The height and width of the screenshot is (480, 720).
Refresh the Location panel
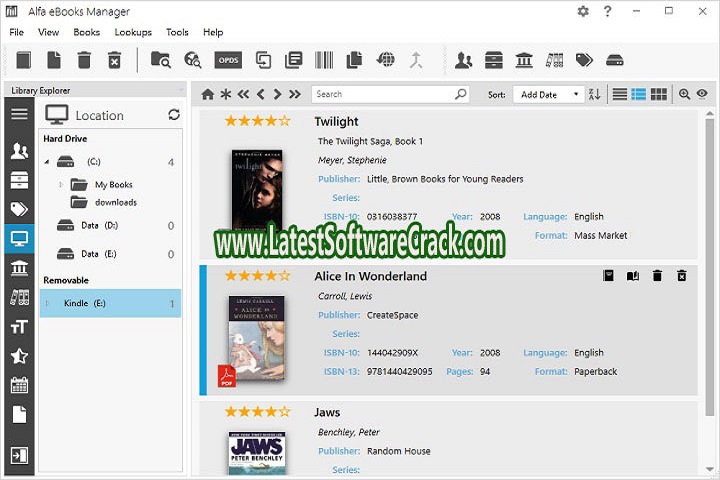(174, 114)
